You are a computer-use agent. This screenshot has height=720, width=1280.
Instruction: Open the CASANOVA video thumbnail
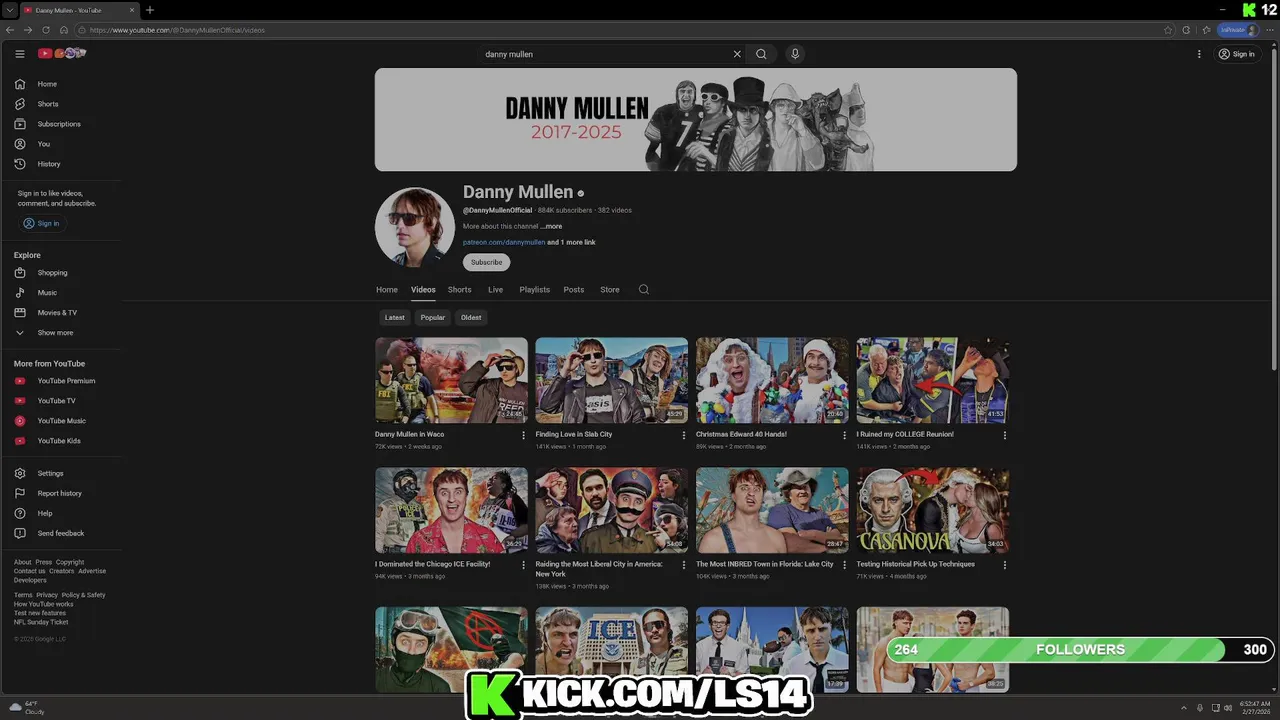(x=932, y=510)
